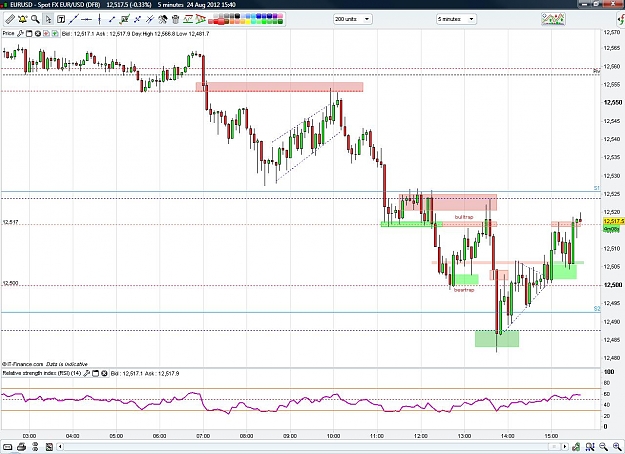Click the red-green icon at toolbar far right
The height and width of the screenshot is (454, 625).
tap(620, 19)
